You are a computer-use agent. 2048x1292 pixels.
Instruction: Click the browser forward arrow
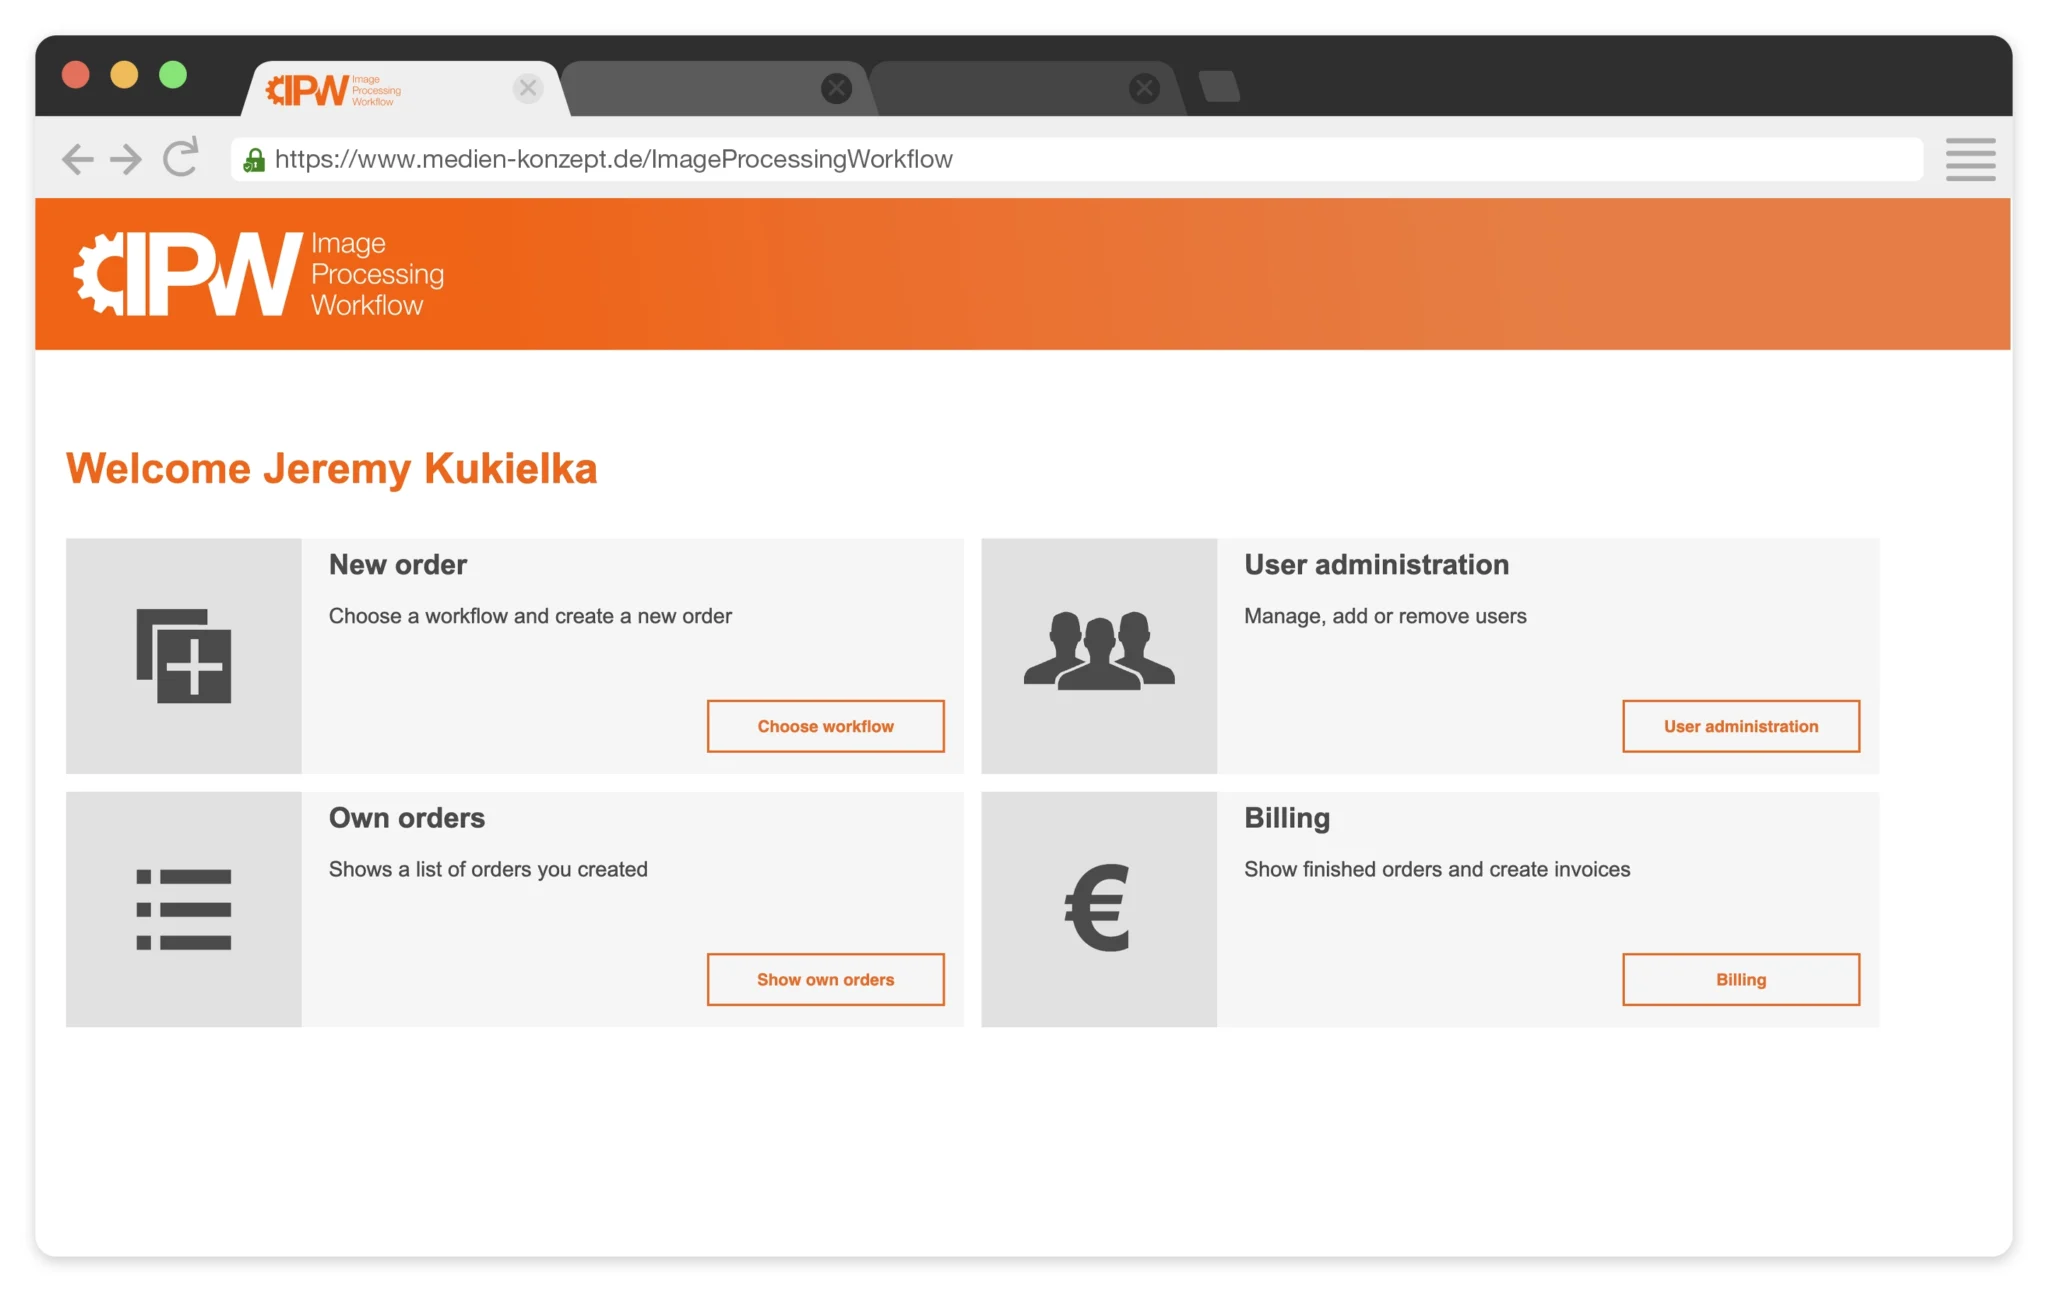click(x=126, y=159)
